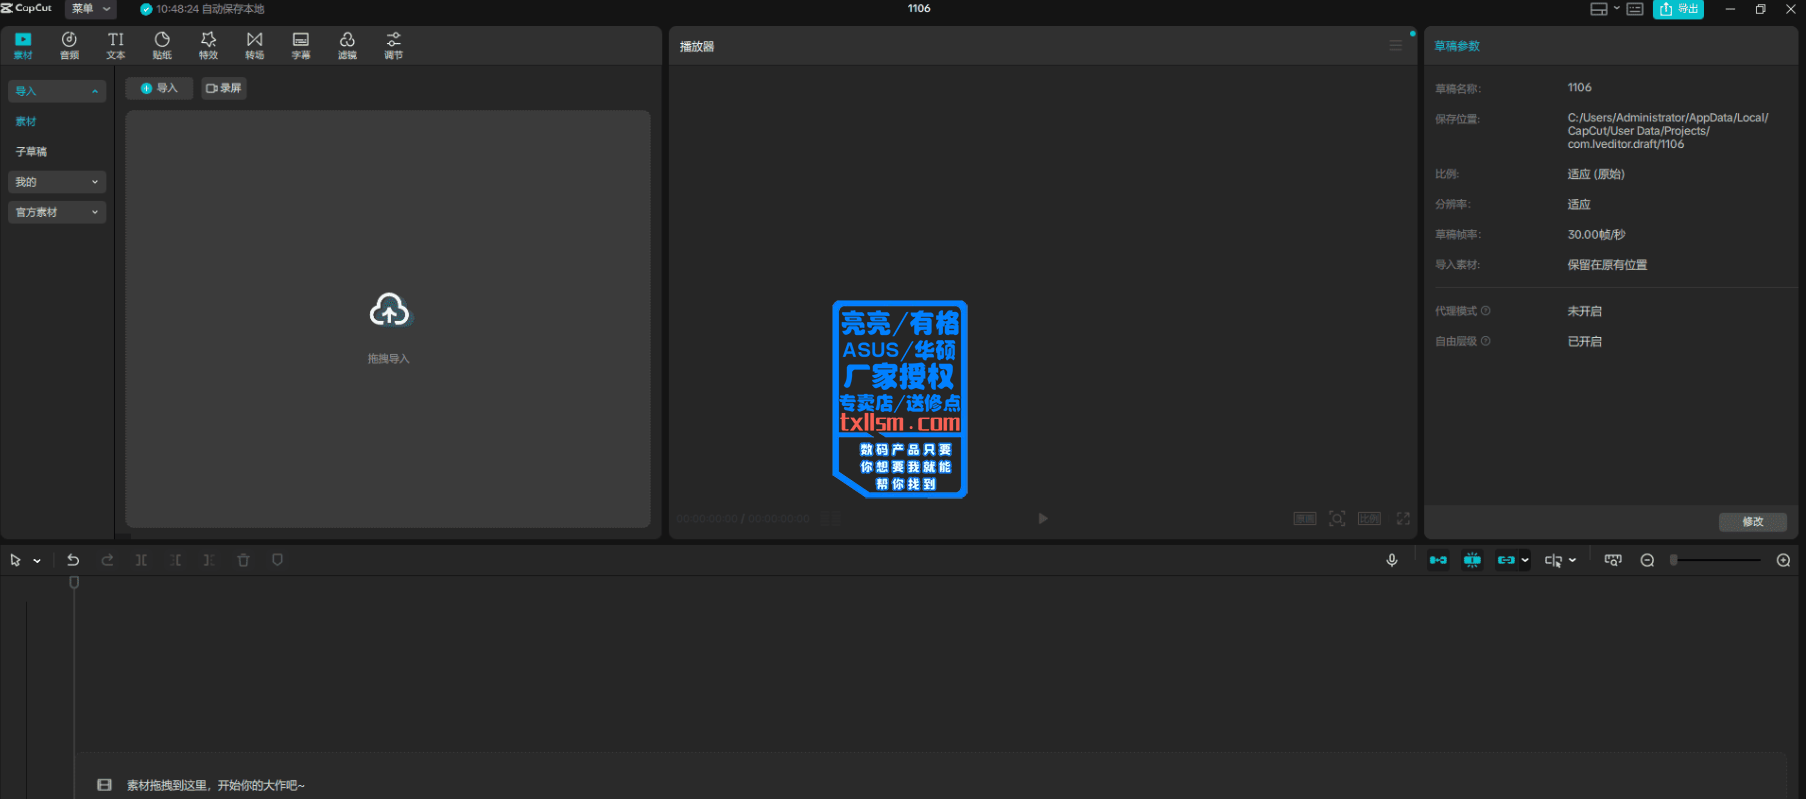Click the 录屏 screen record button
The height and width of the screenshot is (799, 1806).
pyautogui.click(x=224, y=88)
